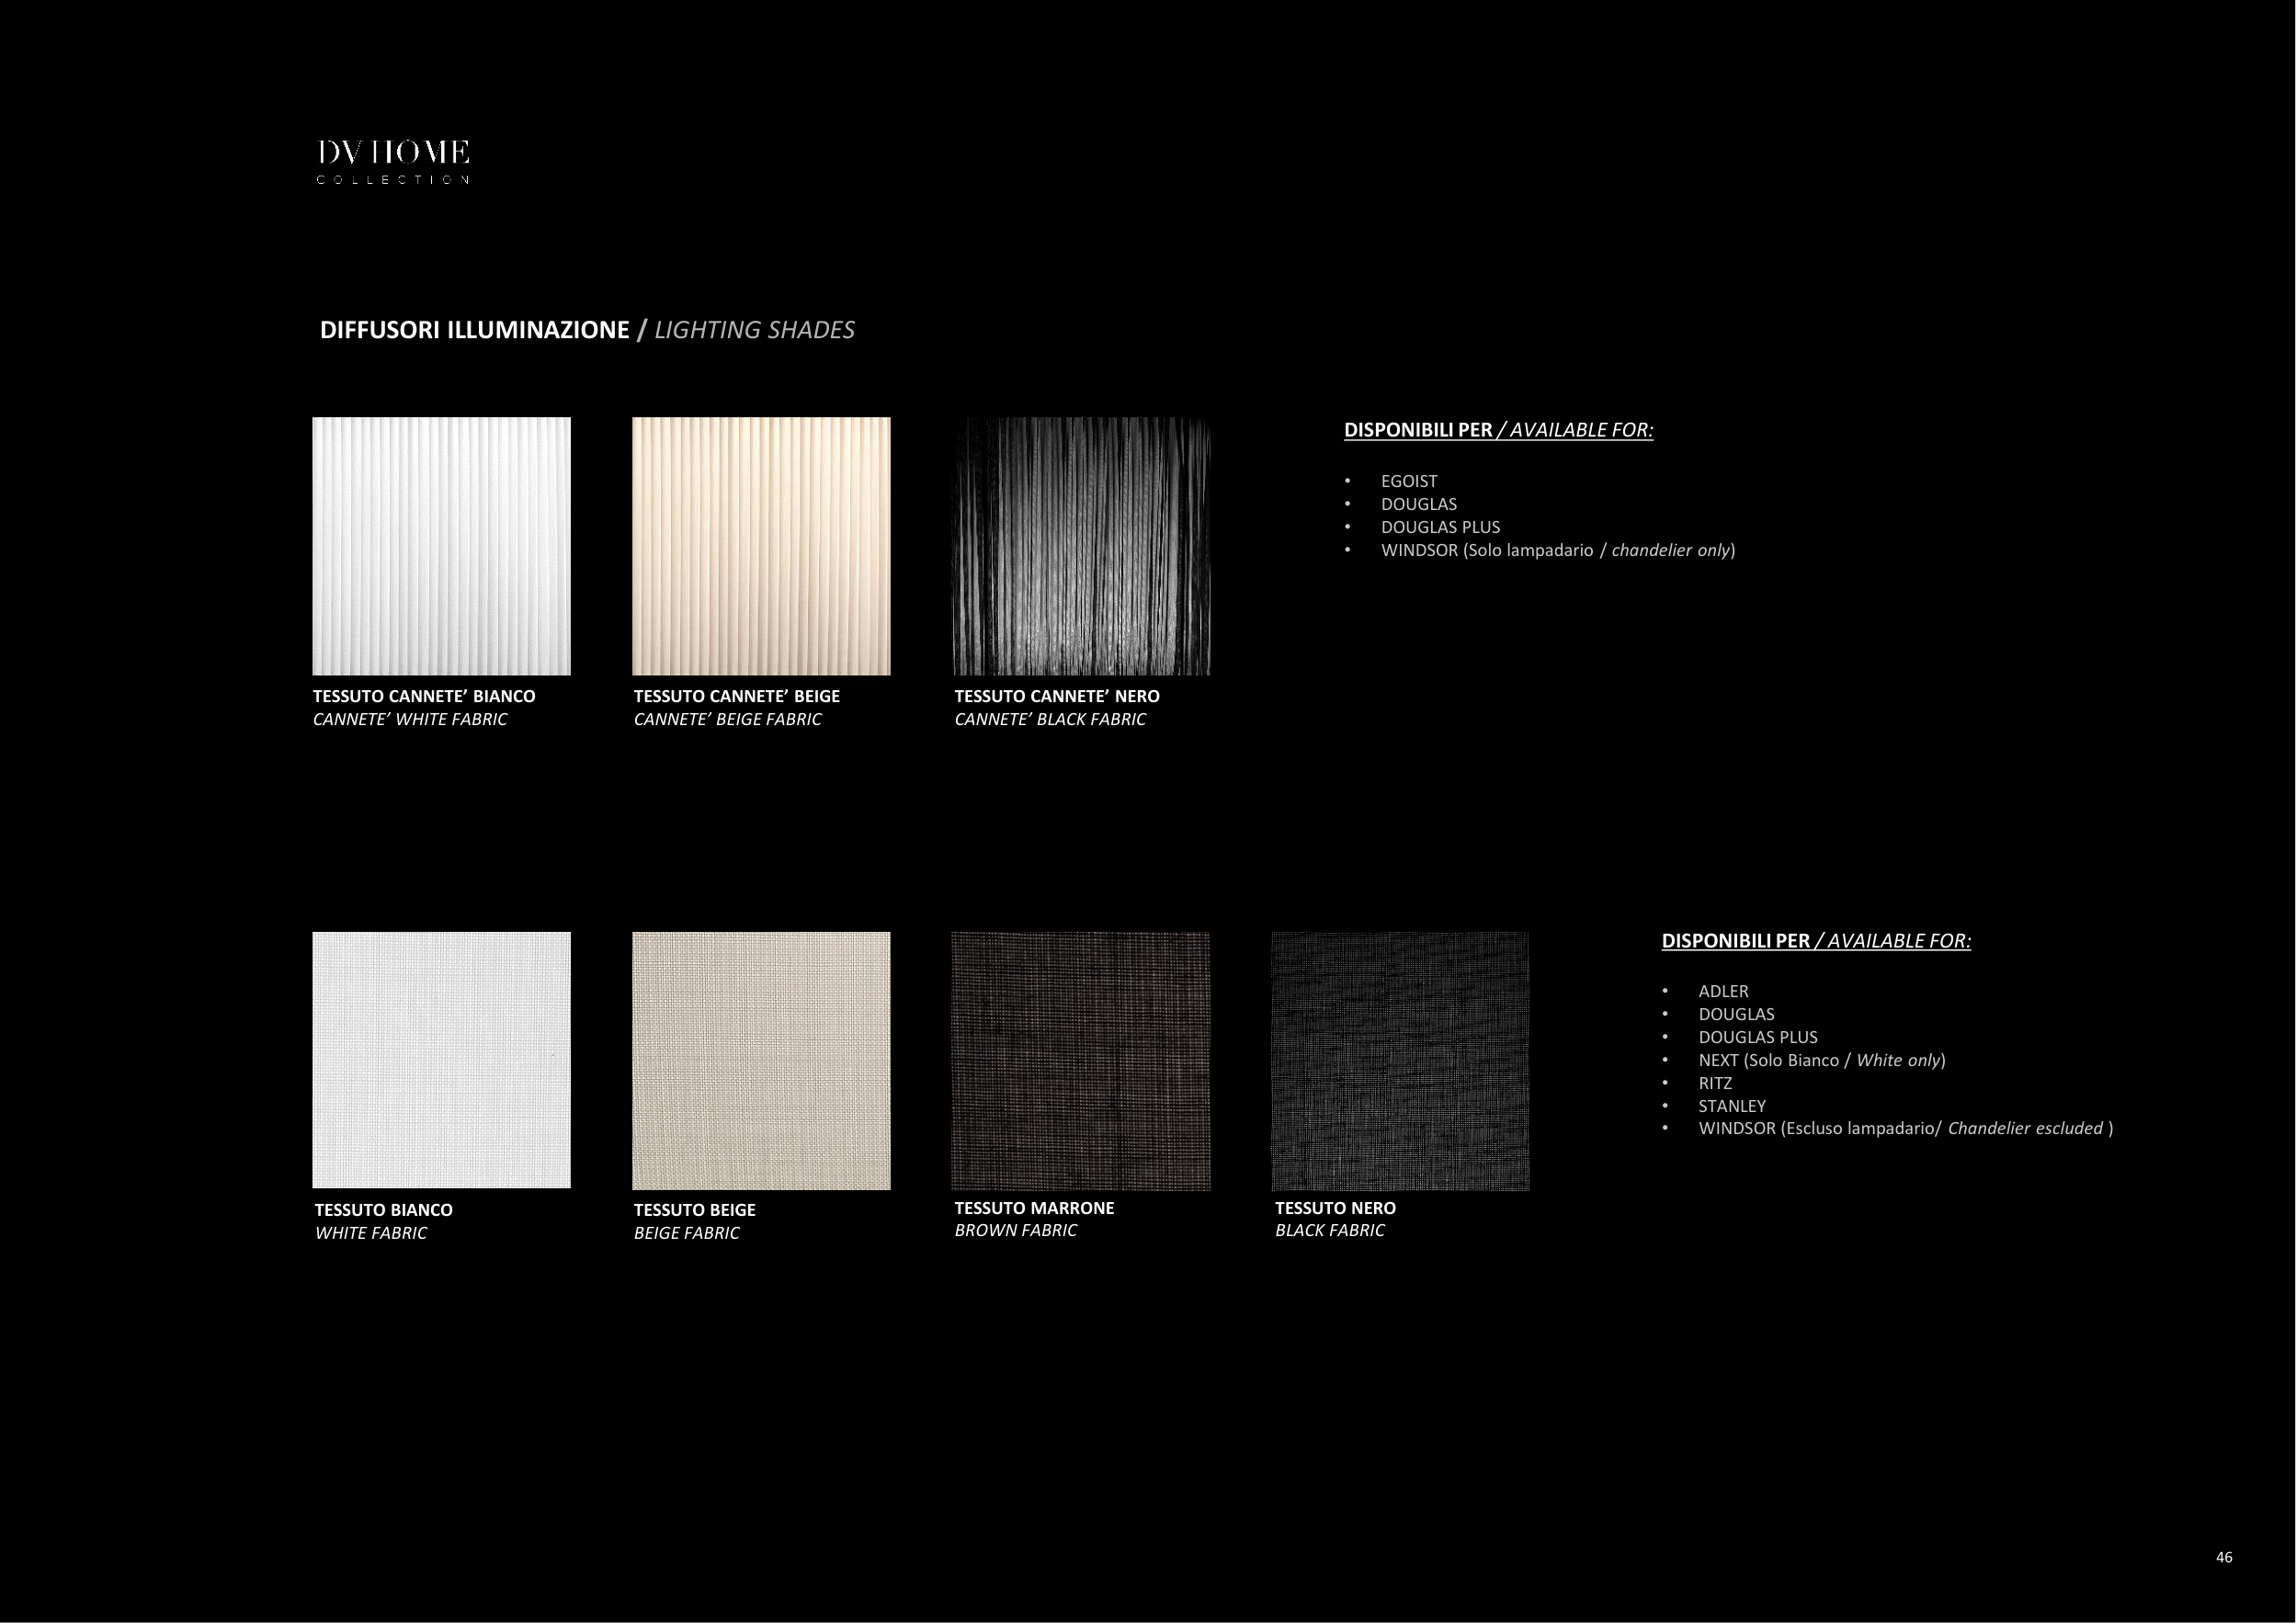Click the plain beige fabric swatch
Image resolution: width=2296 pixels, height=1623 pixels.
tap(761, 1060)
